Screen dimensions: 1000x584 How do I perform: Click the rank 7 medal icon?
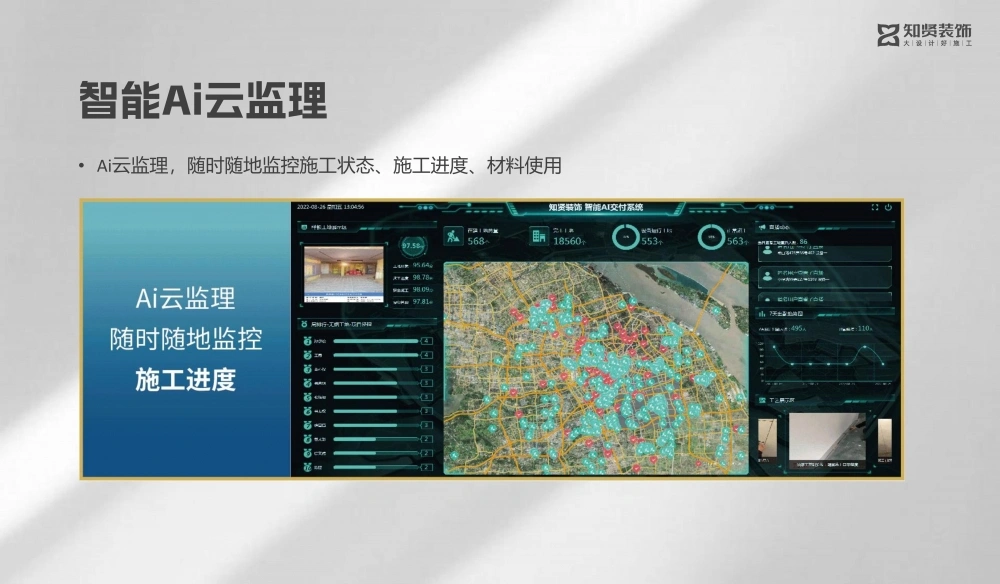tap(307, 425)
